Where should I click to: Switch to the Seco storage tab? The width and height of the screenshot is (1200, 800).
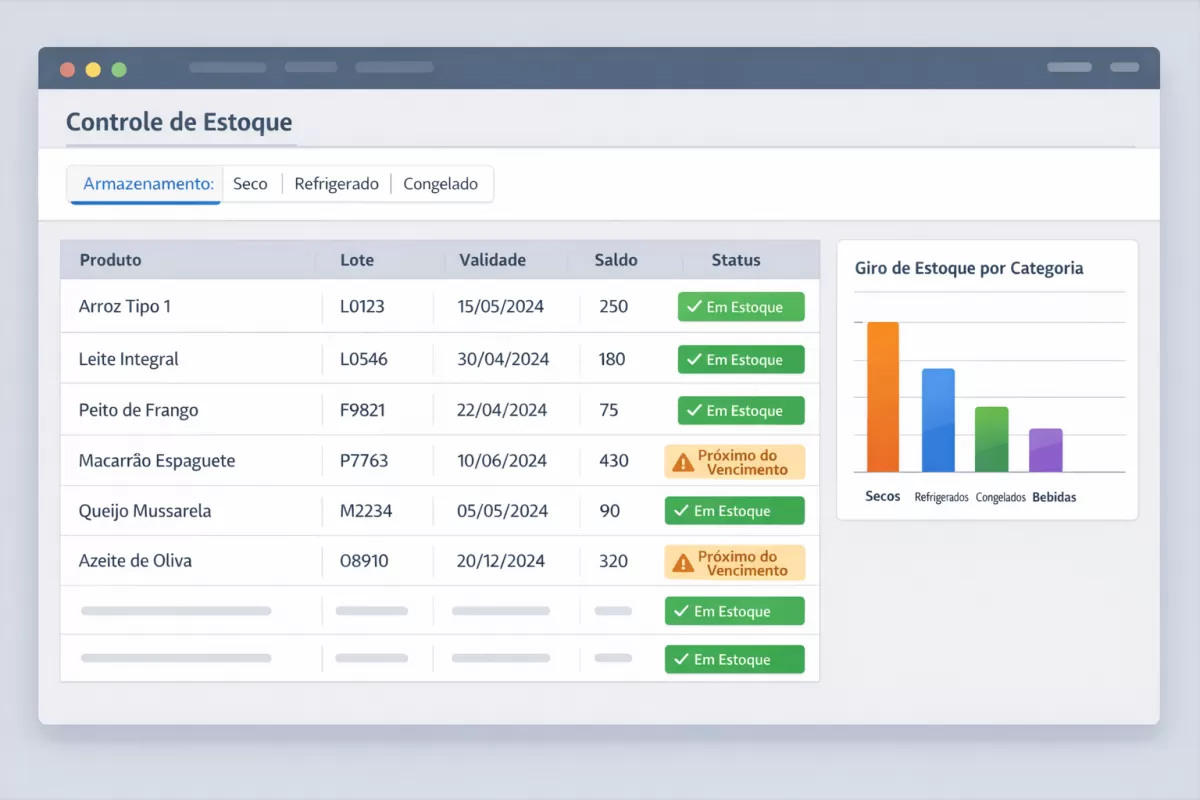click(x=250, y=184)
